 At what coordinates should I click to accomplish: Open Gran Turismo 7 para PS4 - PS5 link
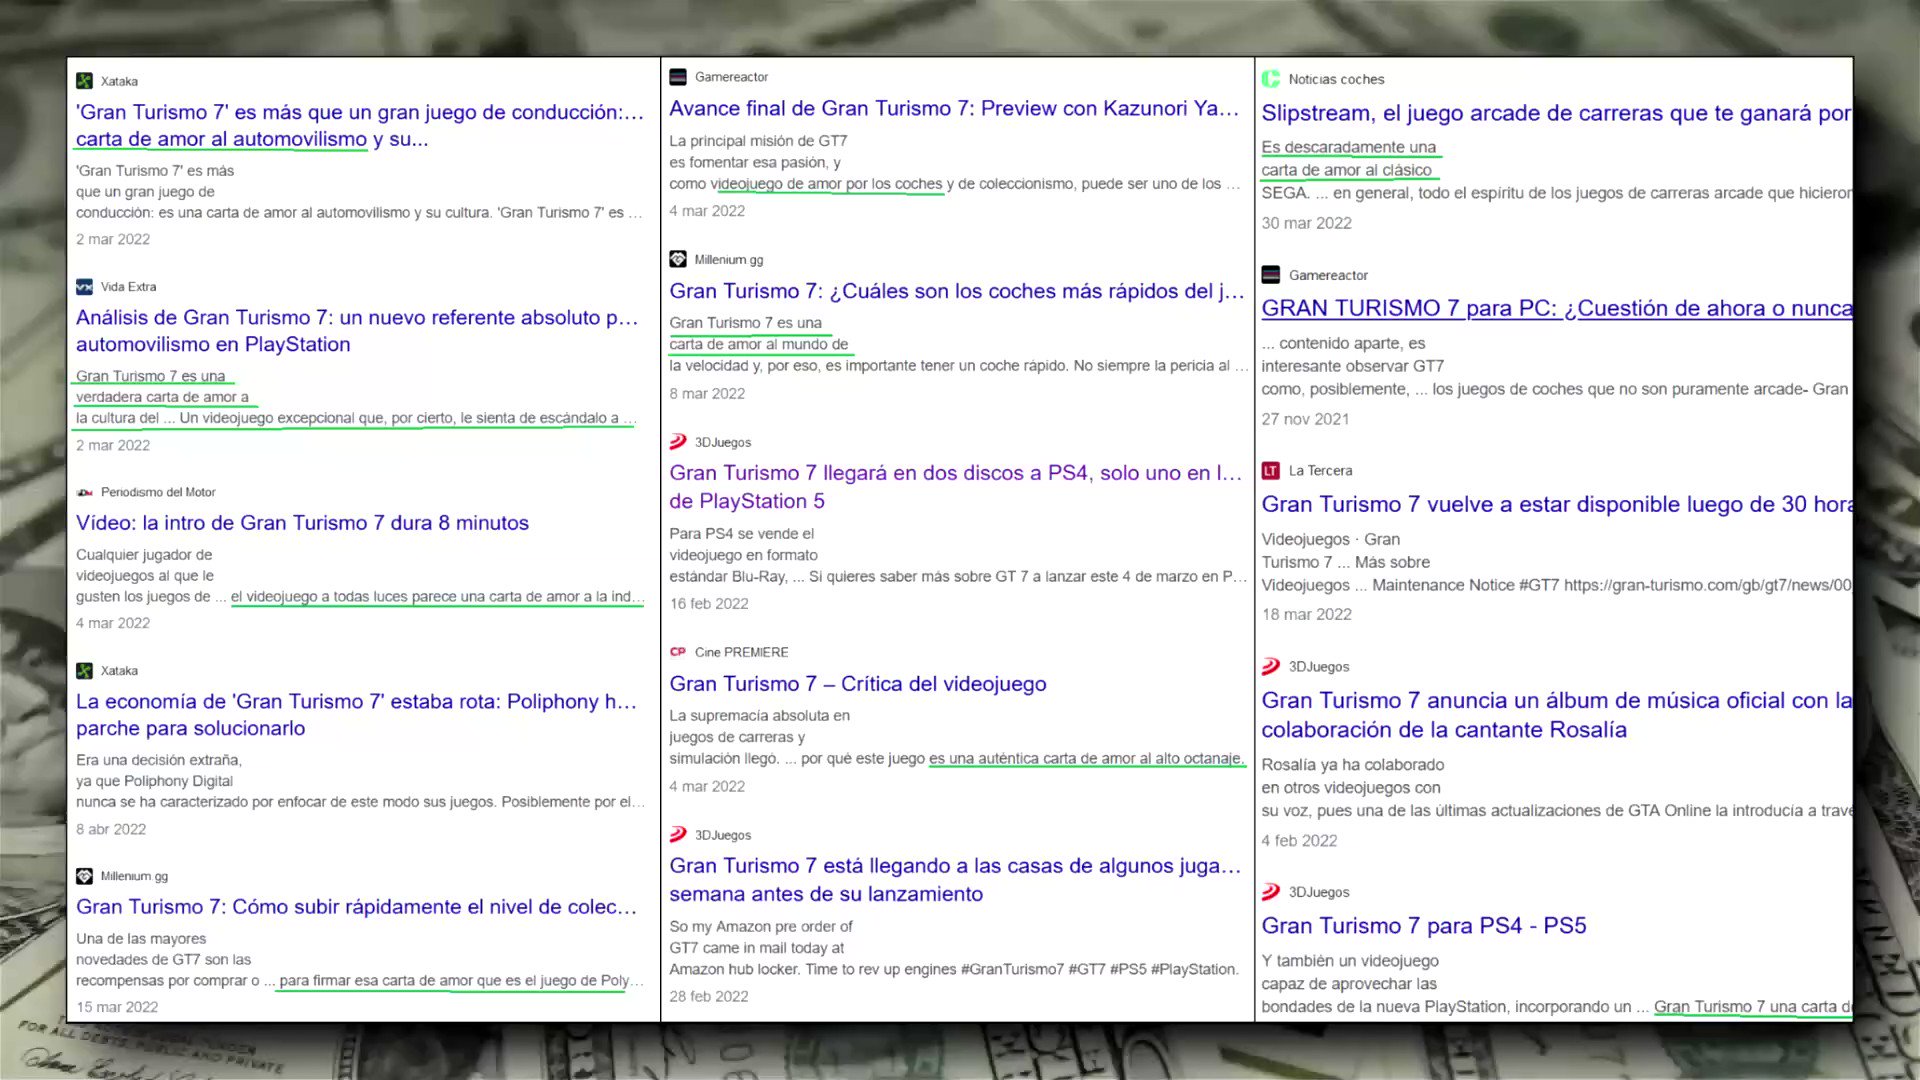pyautogui.click(x=1424, y=926)
